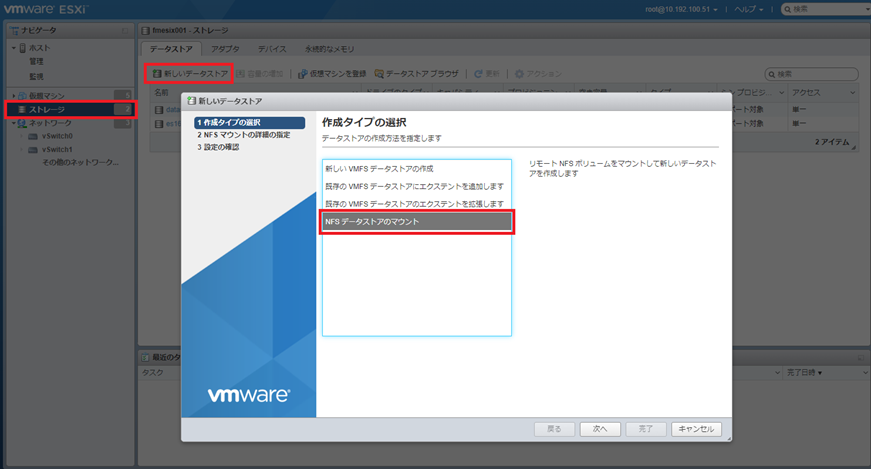Click the virtual machines icon in navigator
The width and height of the screenshot is (871, 469).
[21, 95]
